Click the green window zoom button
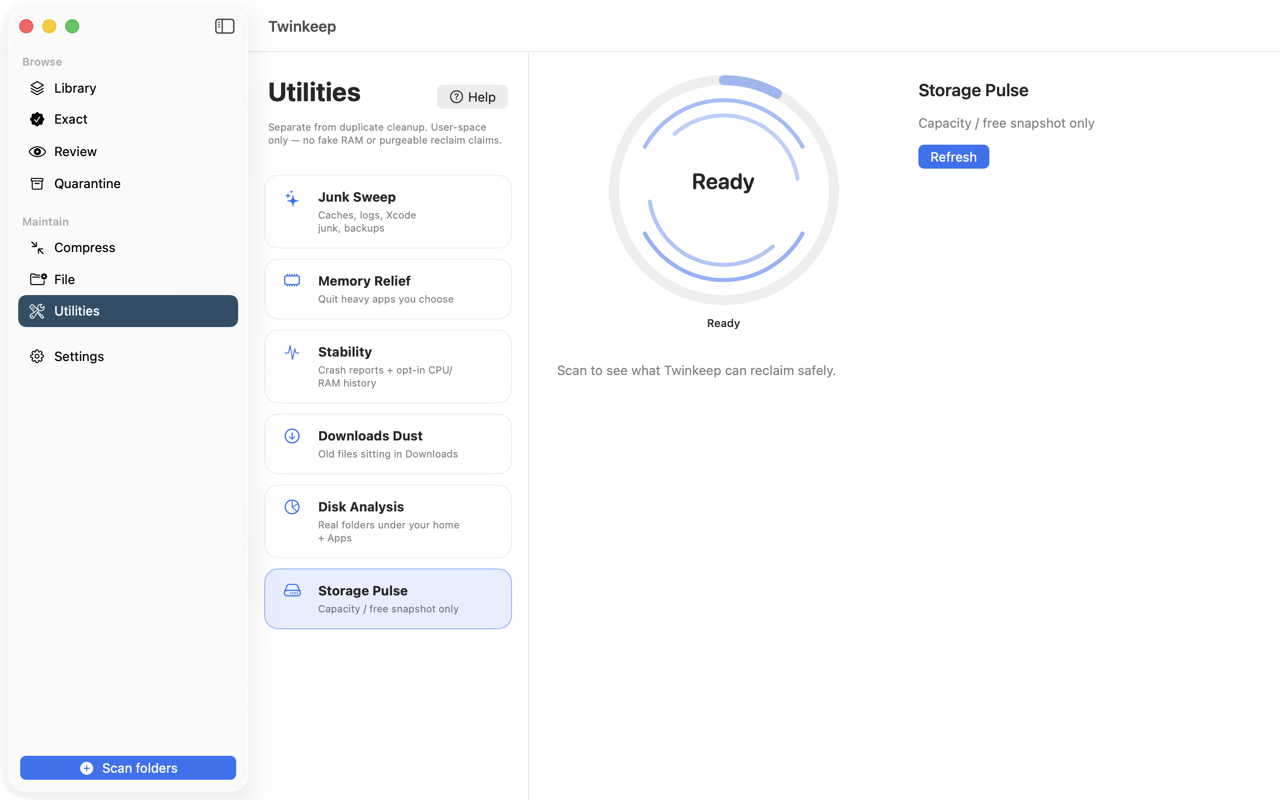1280x800 pixels. click(x=72, y=26)
